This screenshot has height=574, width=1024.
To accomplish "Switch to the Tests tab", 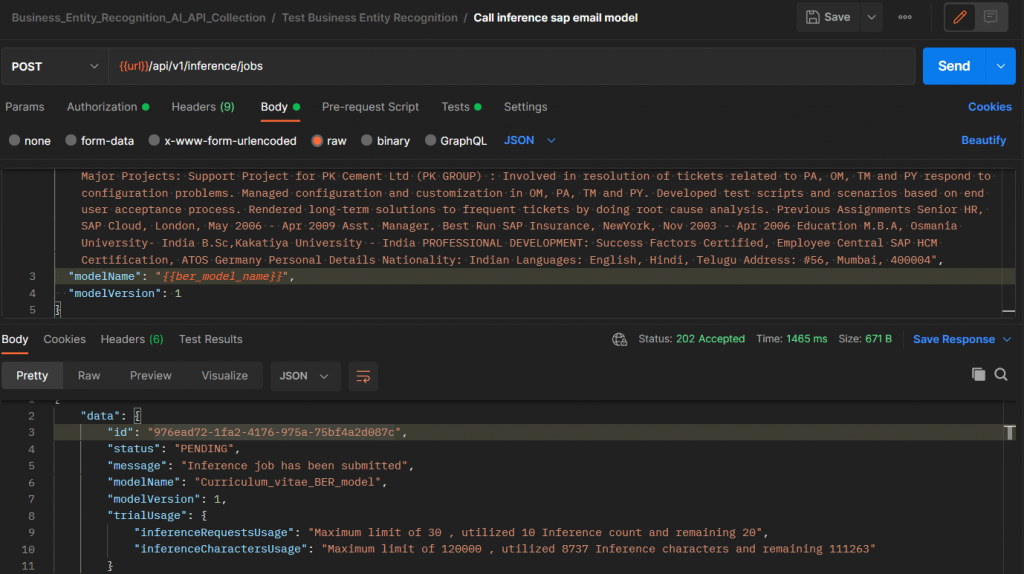I will (461, 106).
